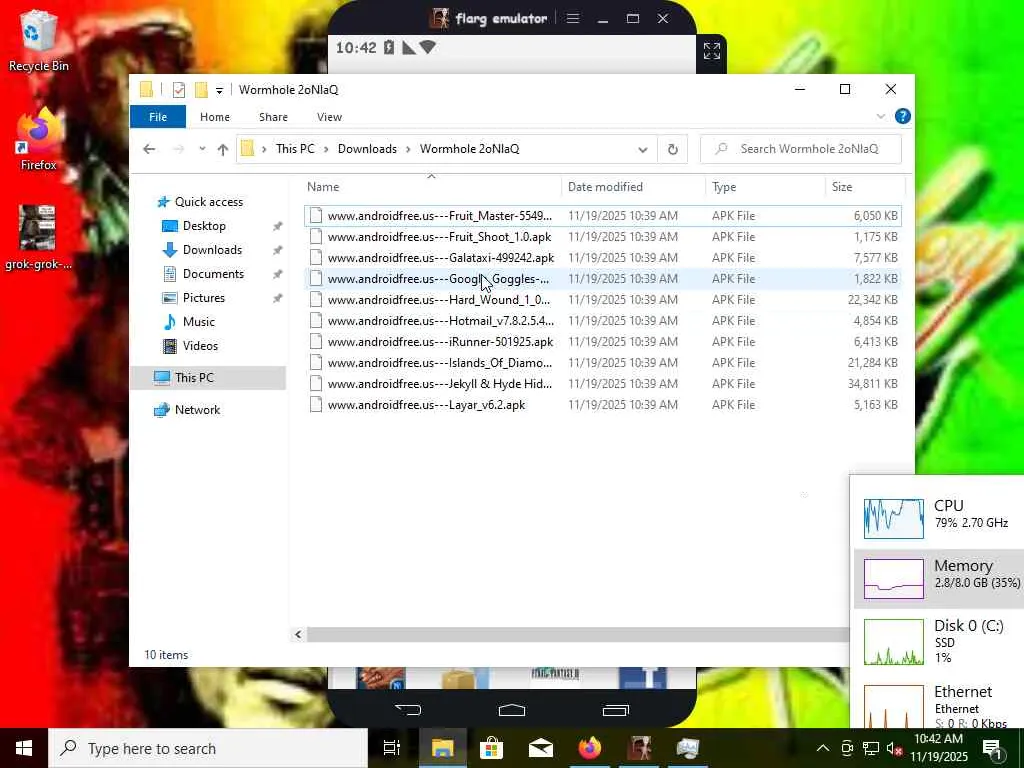
Task: Open Microsoft Store from the taskbar
Action: tap(491, 748)
